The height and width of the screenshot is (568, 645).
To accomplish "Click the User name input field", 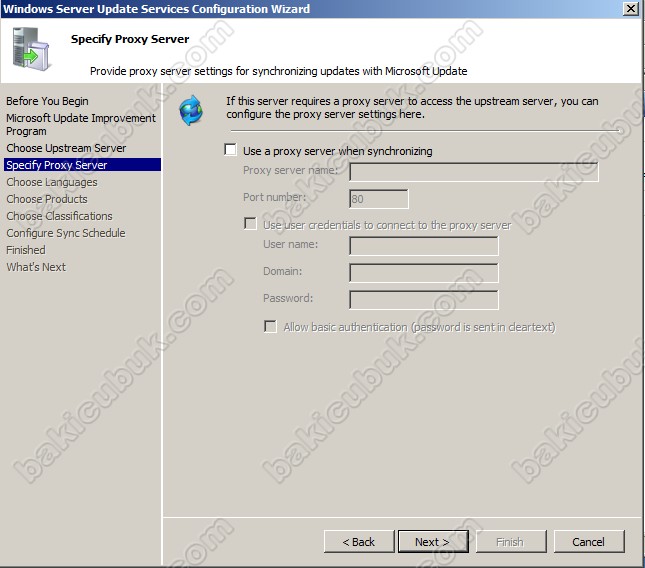I will click(x=424, y=246).
